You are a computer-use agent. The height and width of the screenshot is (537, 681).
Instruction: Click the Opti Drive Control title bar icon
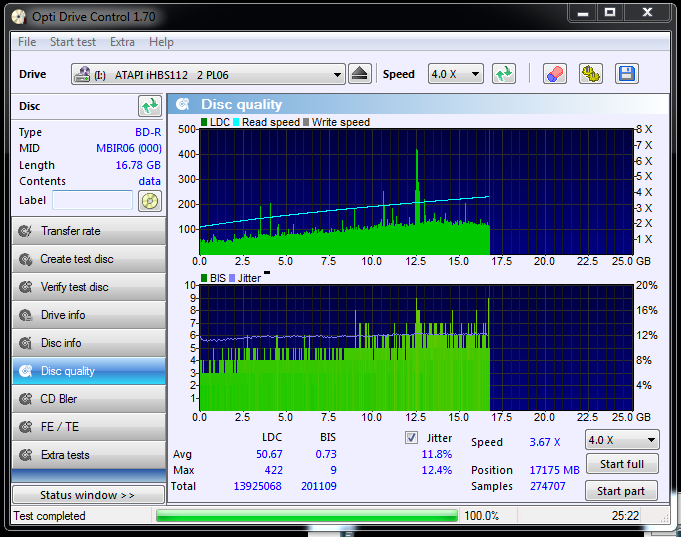click(x=19, y=17)
